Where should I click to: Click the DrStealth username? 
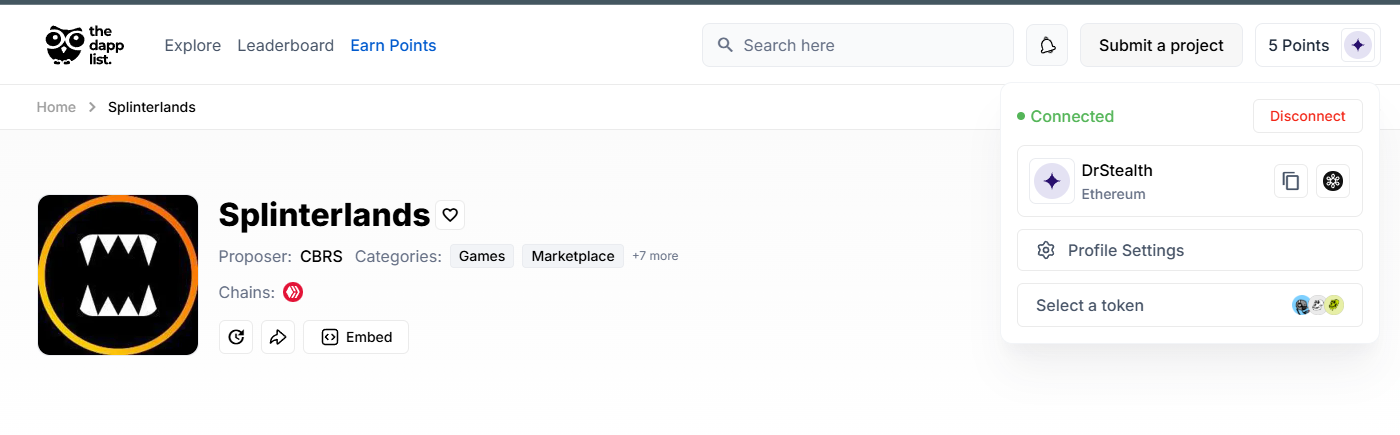click(x=1117, y=171)
